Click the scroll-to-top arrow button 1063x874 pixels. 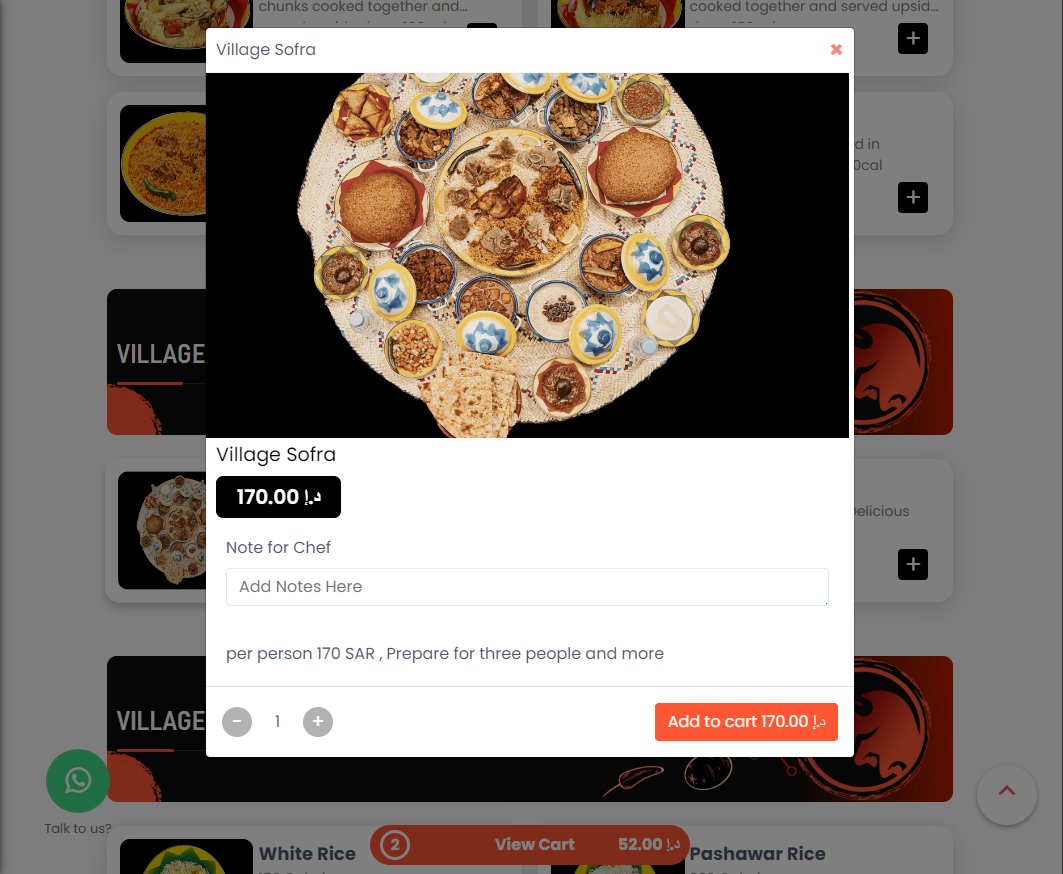pos(1006,794)
